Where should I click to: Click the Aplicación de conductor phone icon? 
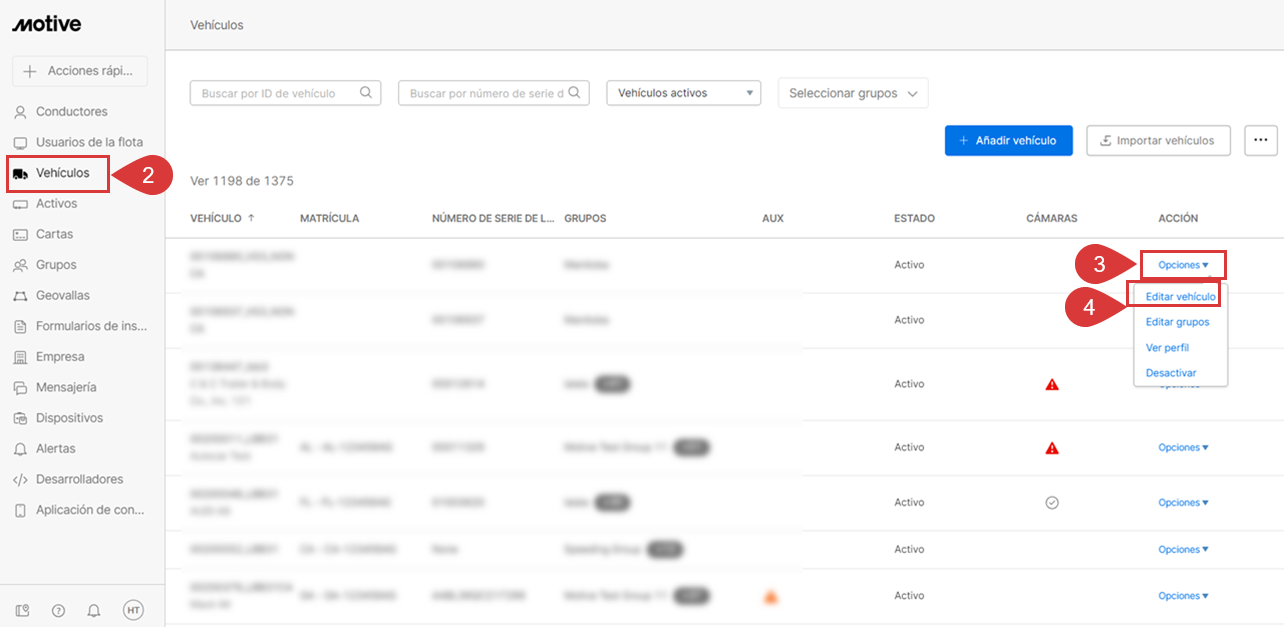point(20,510)
